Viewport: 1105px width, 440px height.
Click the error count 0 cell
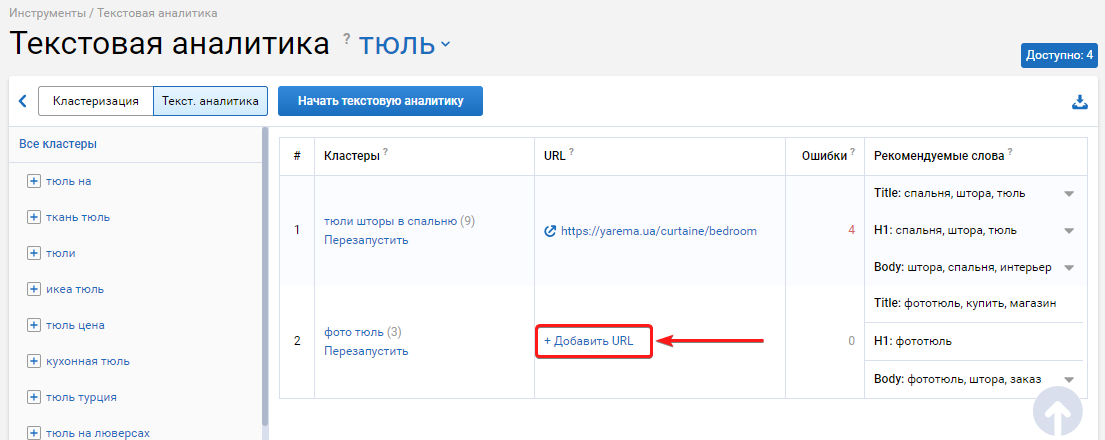coord(851,341)
